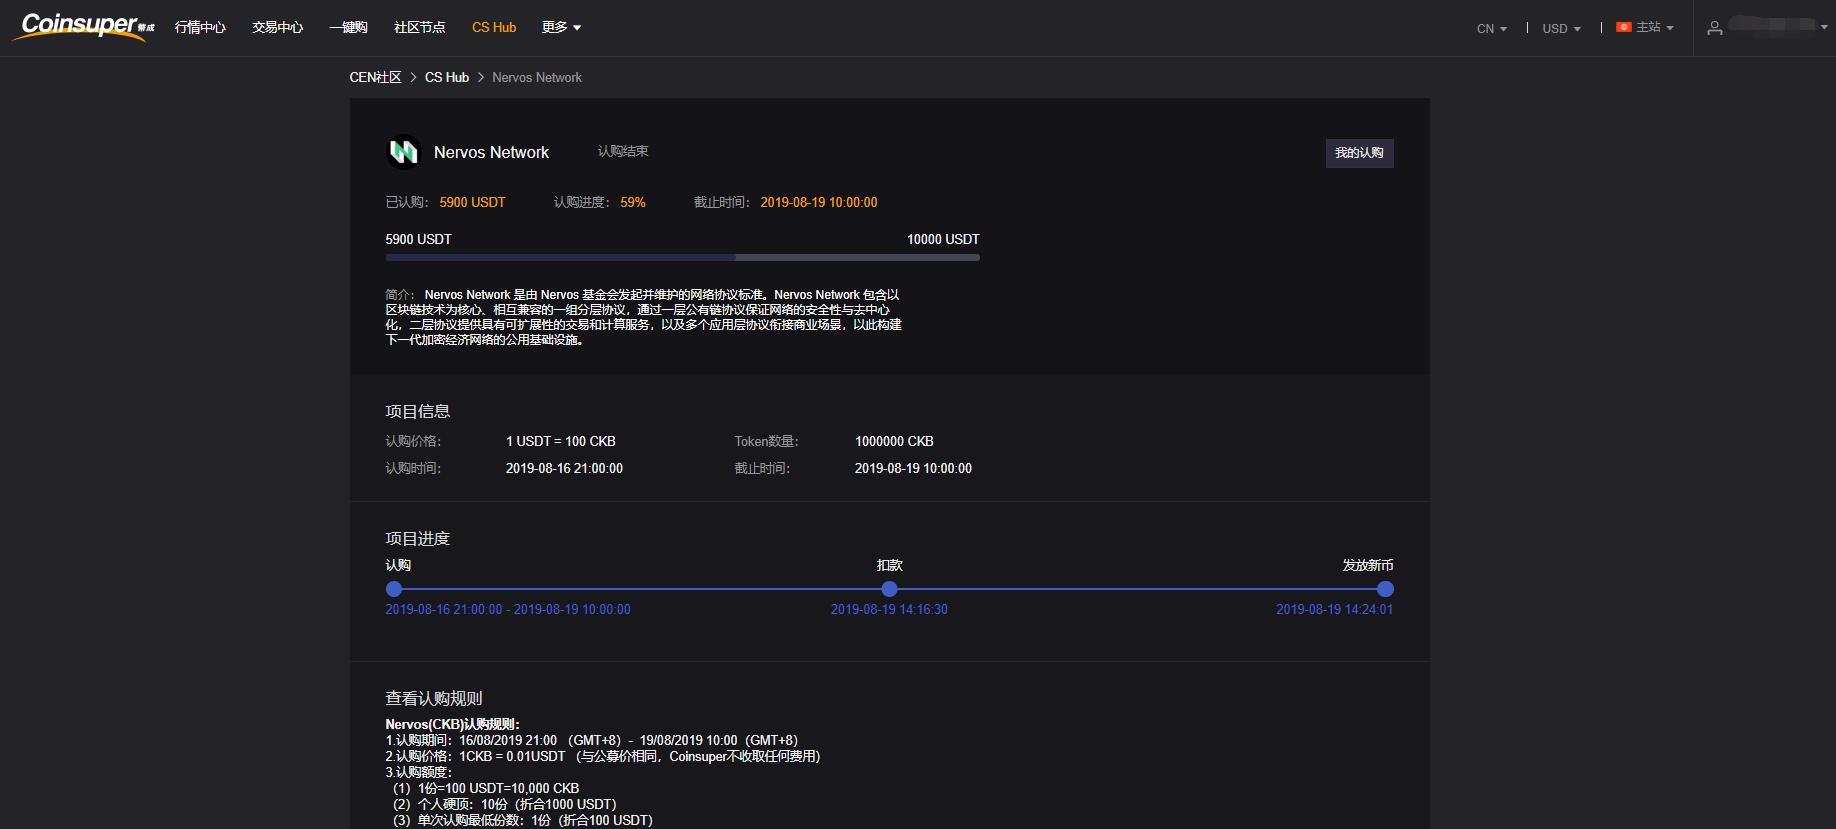Open CN language dropdown
1836x829 pixels.
coord(1492,29)
